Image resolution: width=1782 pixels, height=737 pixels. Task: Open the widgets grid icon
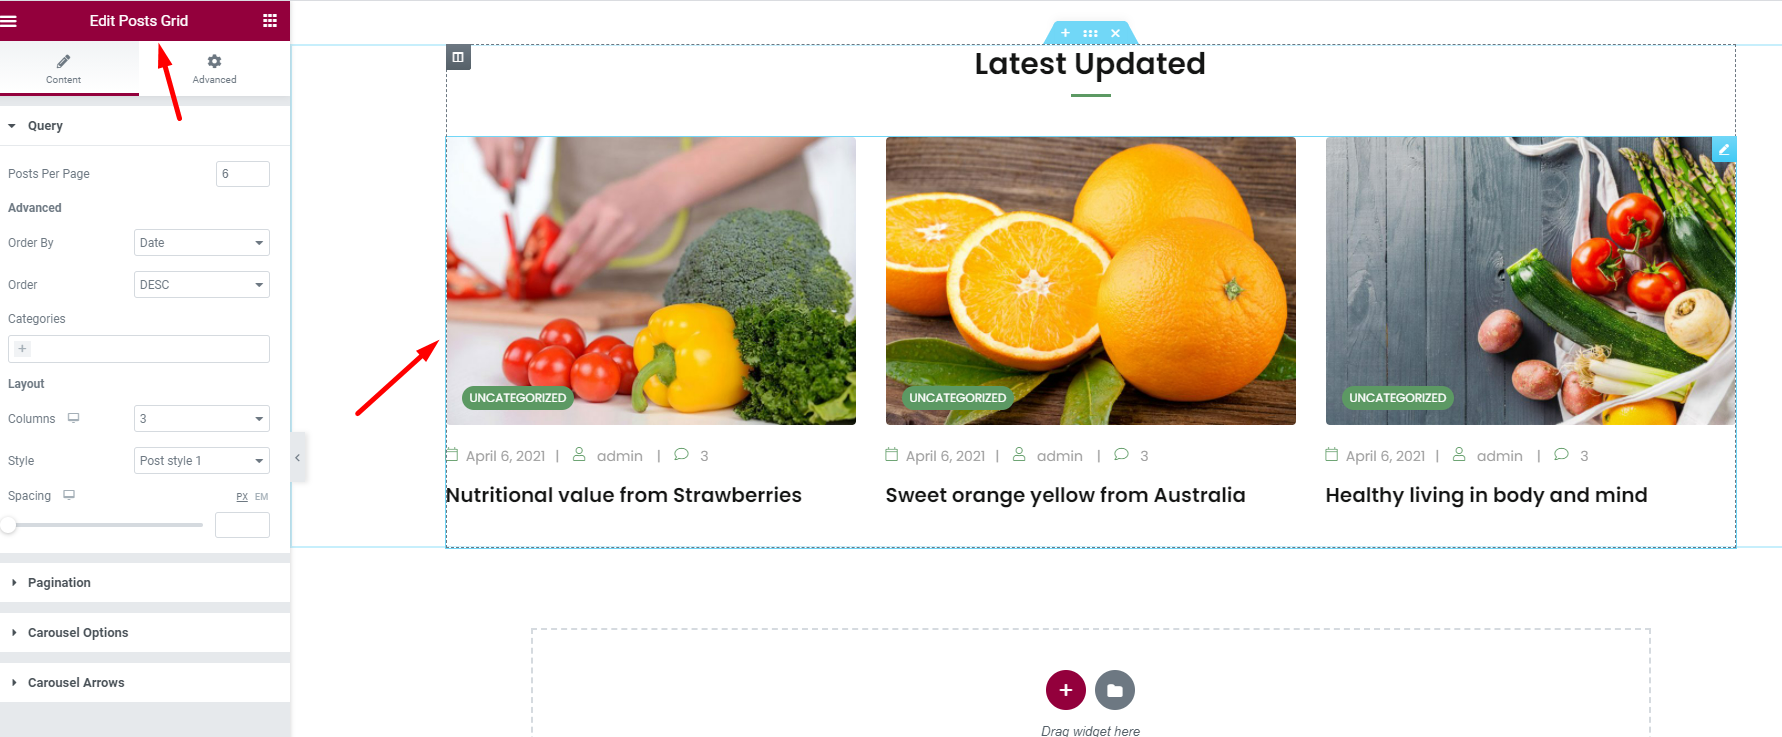point(270,20)
